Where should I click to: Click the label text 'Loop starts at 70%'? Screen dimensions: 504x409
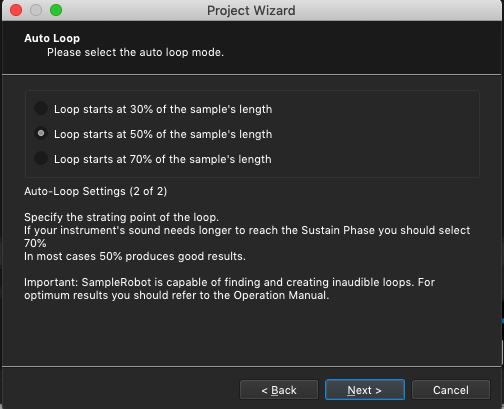[x=103, y=159]
